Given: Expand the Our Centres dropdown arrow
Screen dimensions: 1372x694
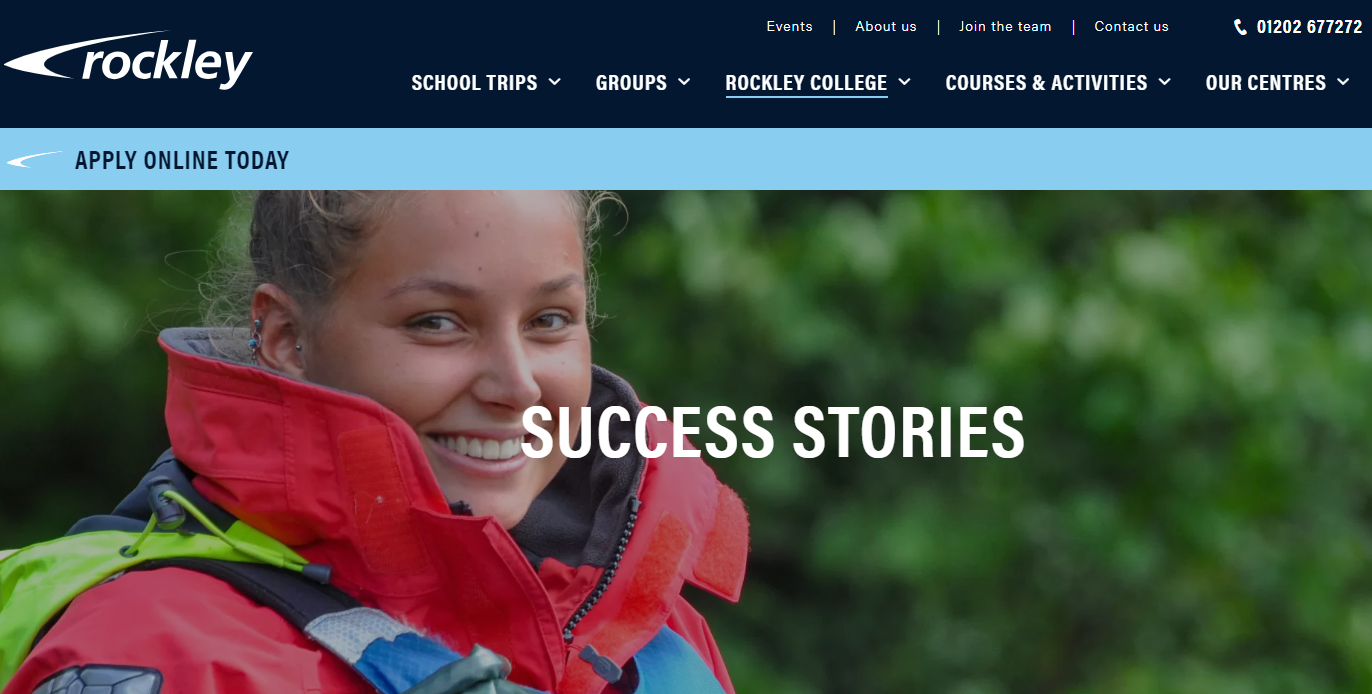Looking at the screenshot, I should point(1343,82).
